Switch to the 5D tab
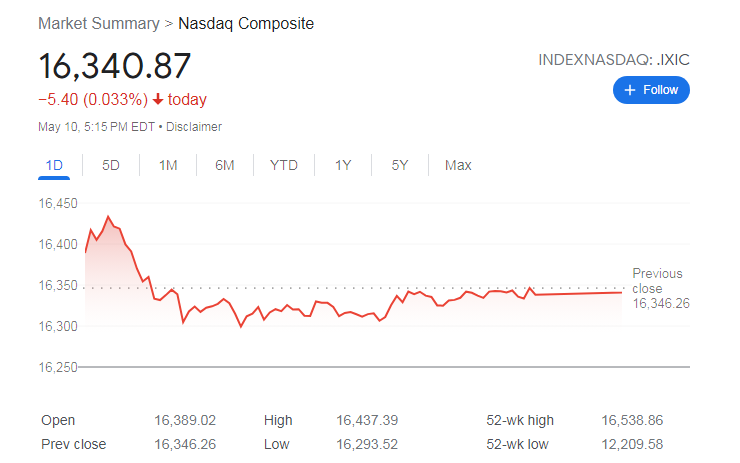Image resolution: width=740 pixels, height=463 pixels. coord(111,165)
